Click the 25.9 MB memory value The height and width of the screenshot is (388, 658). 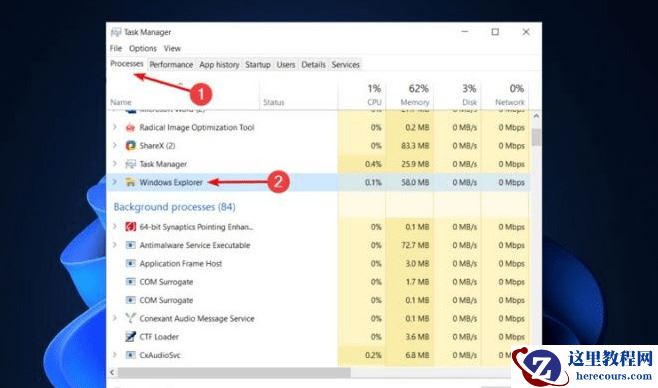(x=415, y=164)
